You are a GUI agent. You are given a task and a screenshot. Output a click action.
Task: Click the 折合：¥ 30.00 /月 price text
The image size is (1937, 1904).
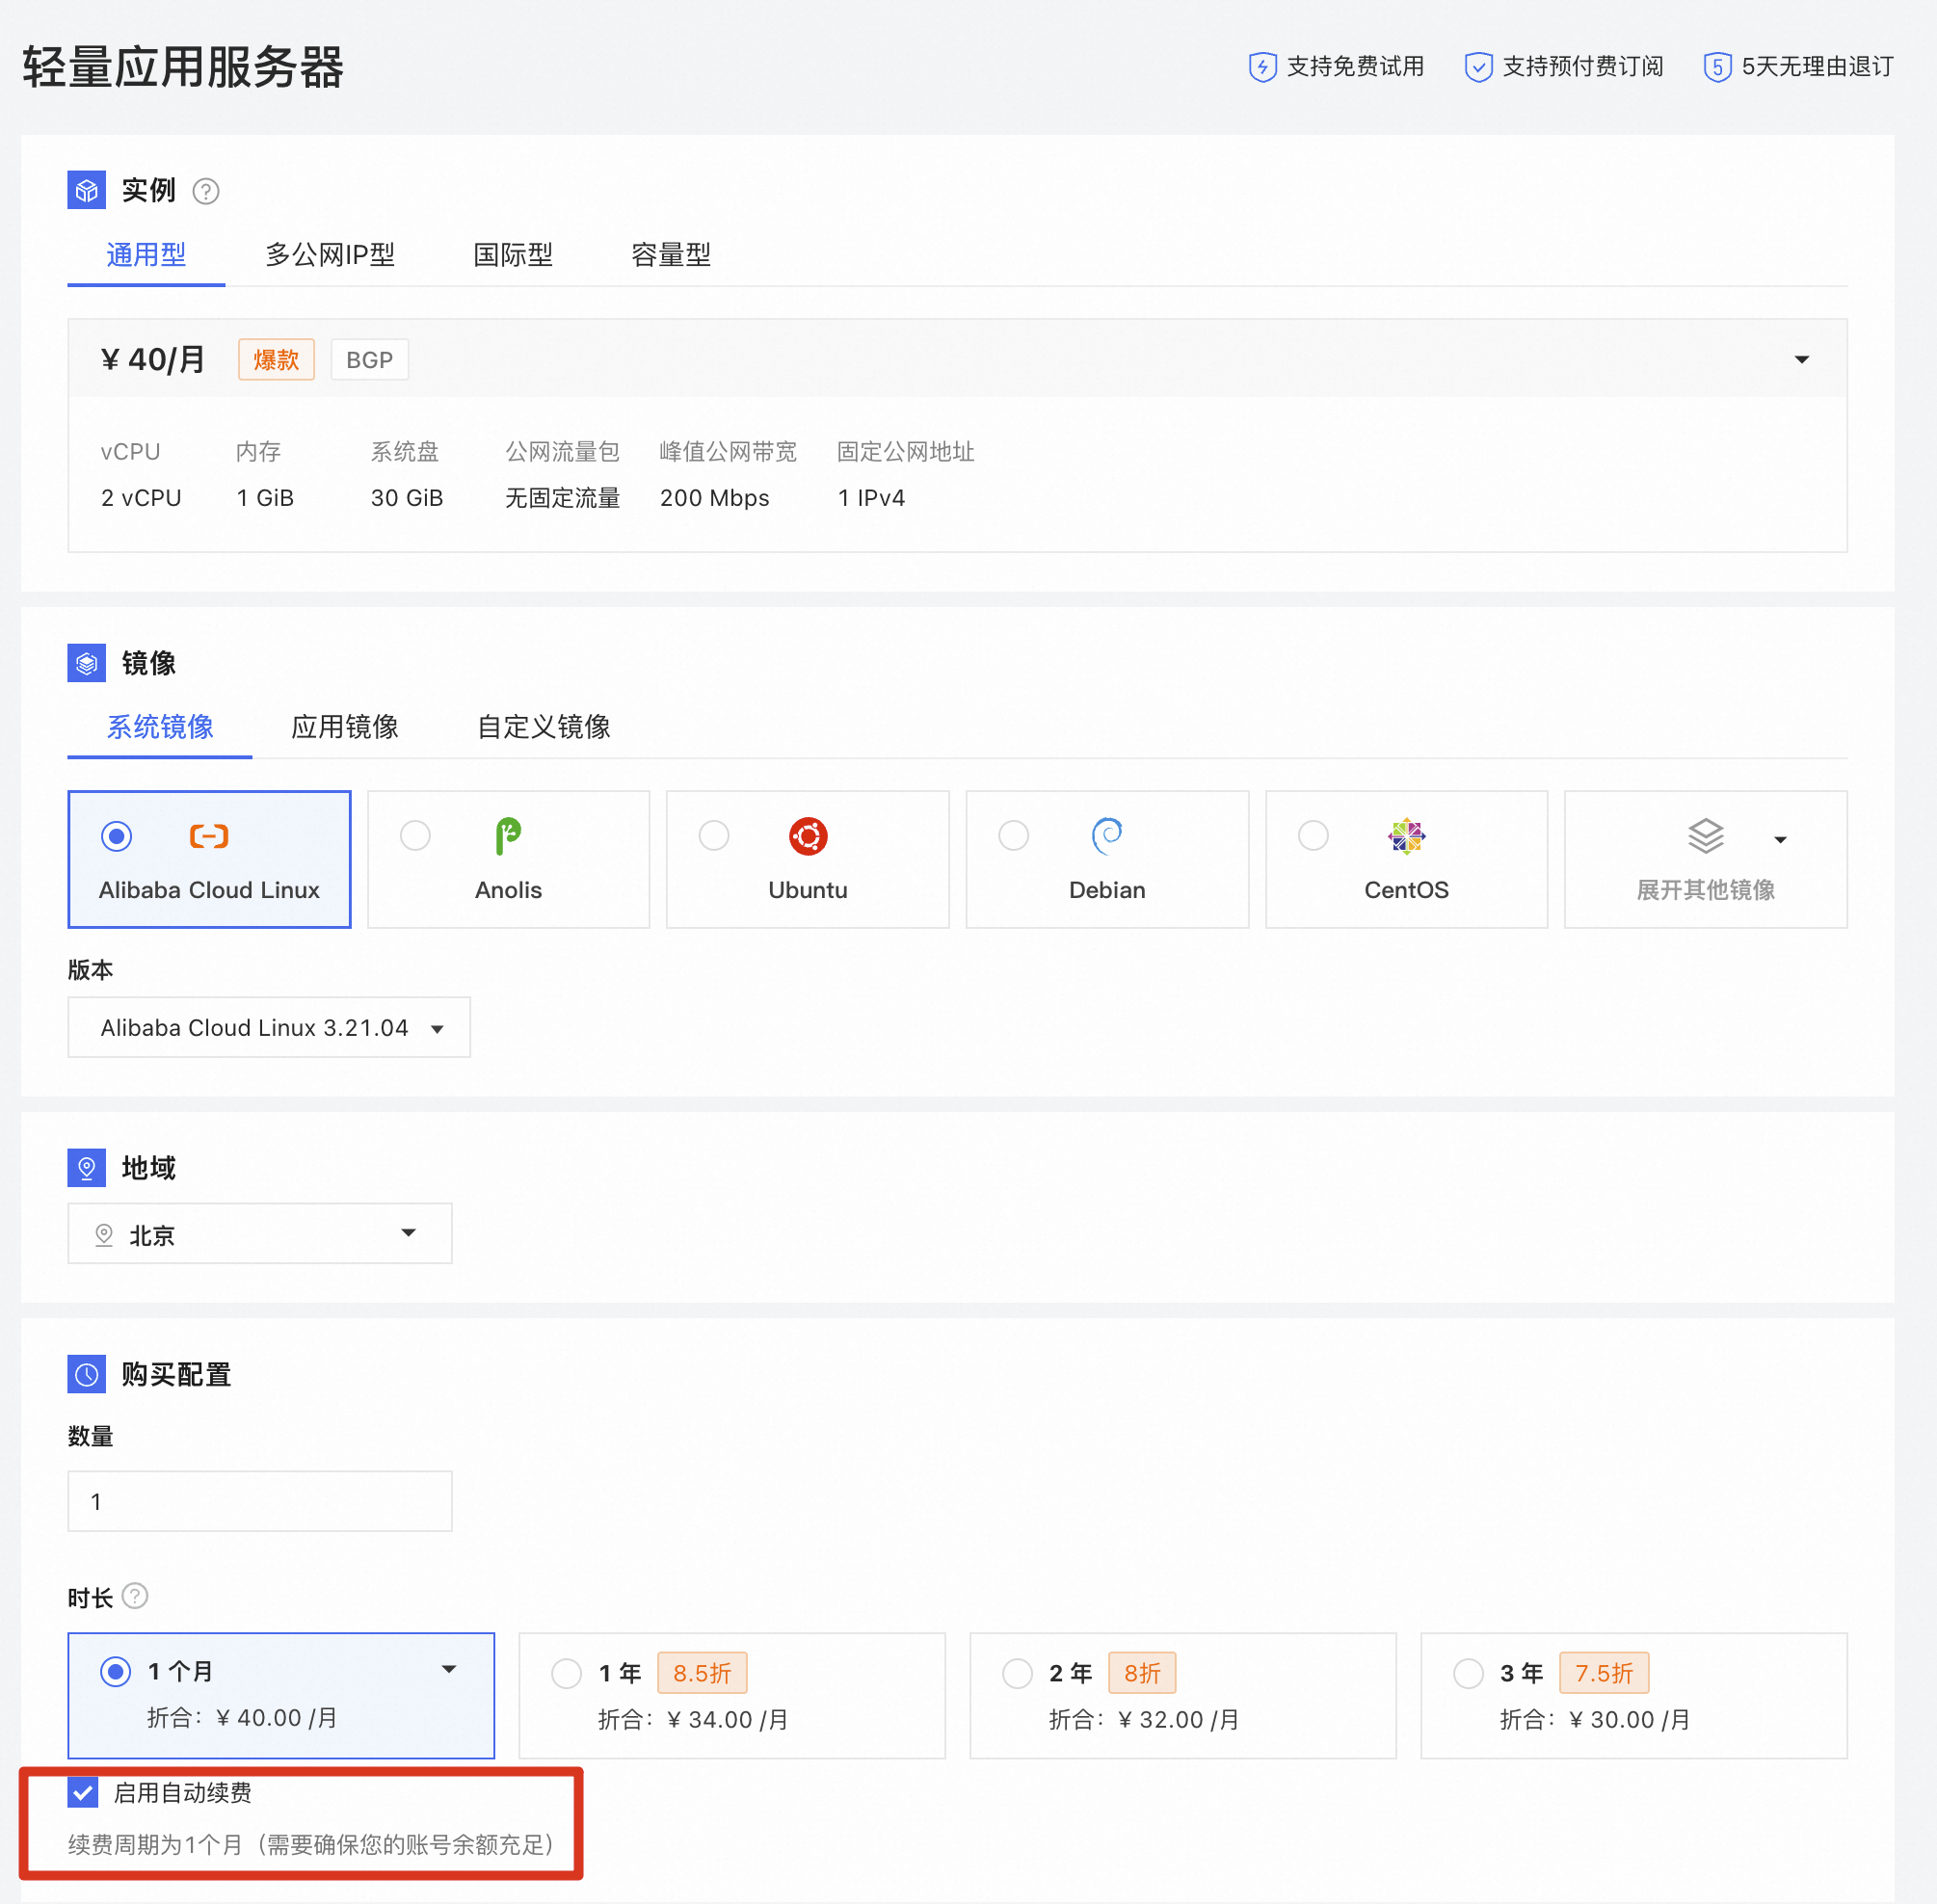coord(1596,1719)
